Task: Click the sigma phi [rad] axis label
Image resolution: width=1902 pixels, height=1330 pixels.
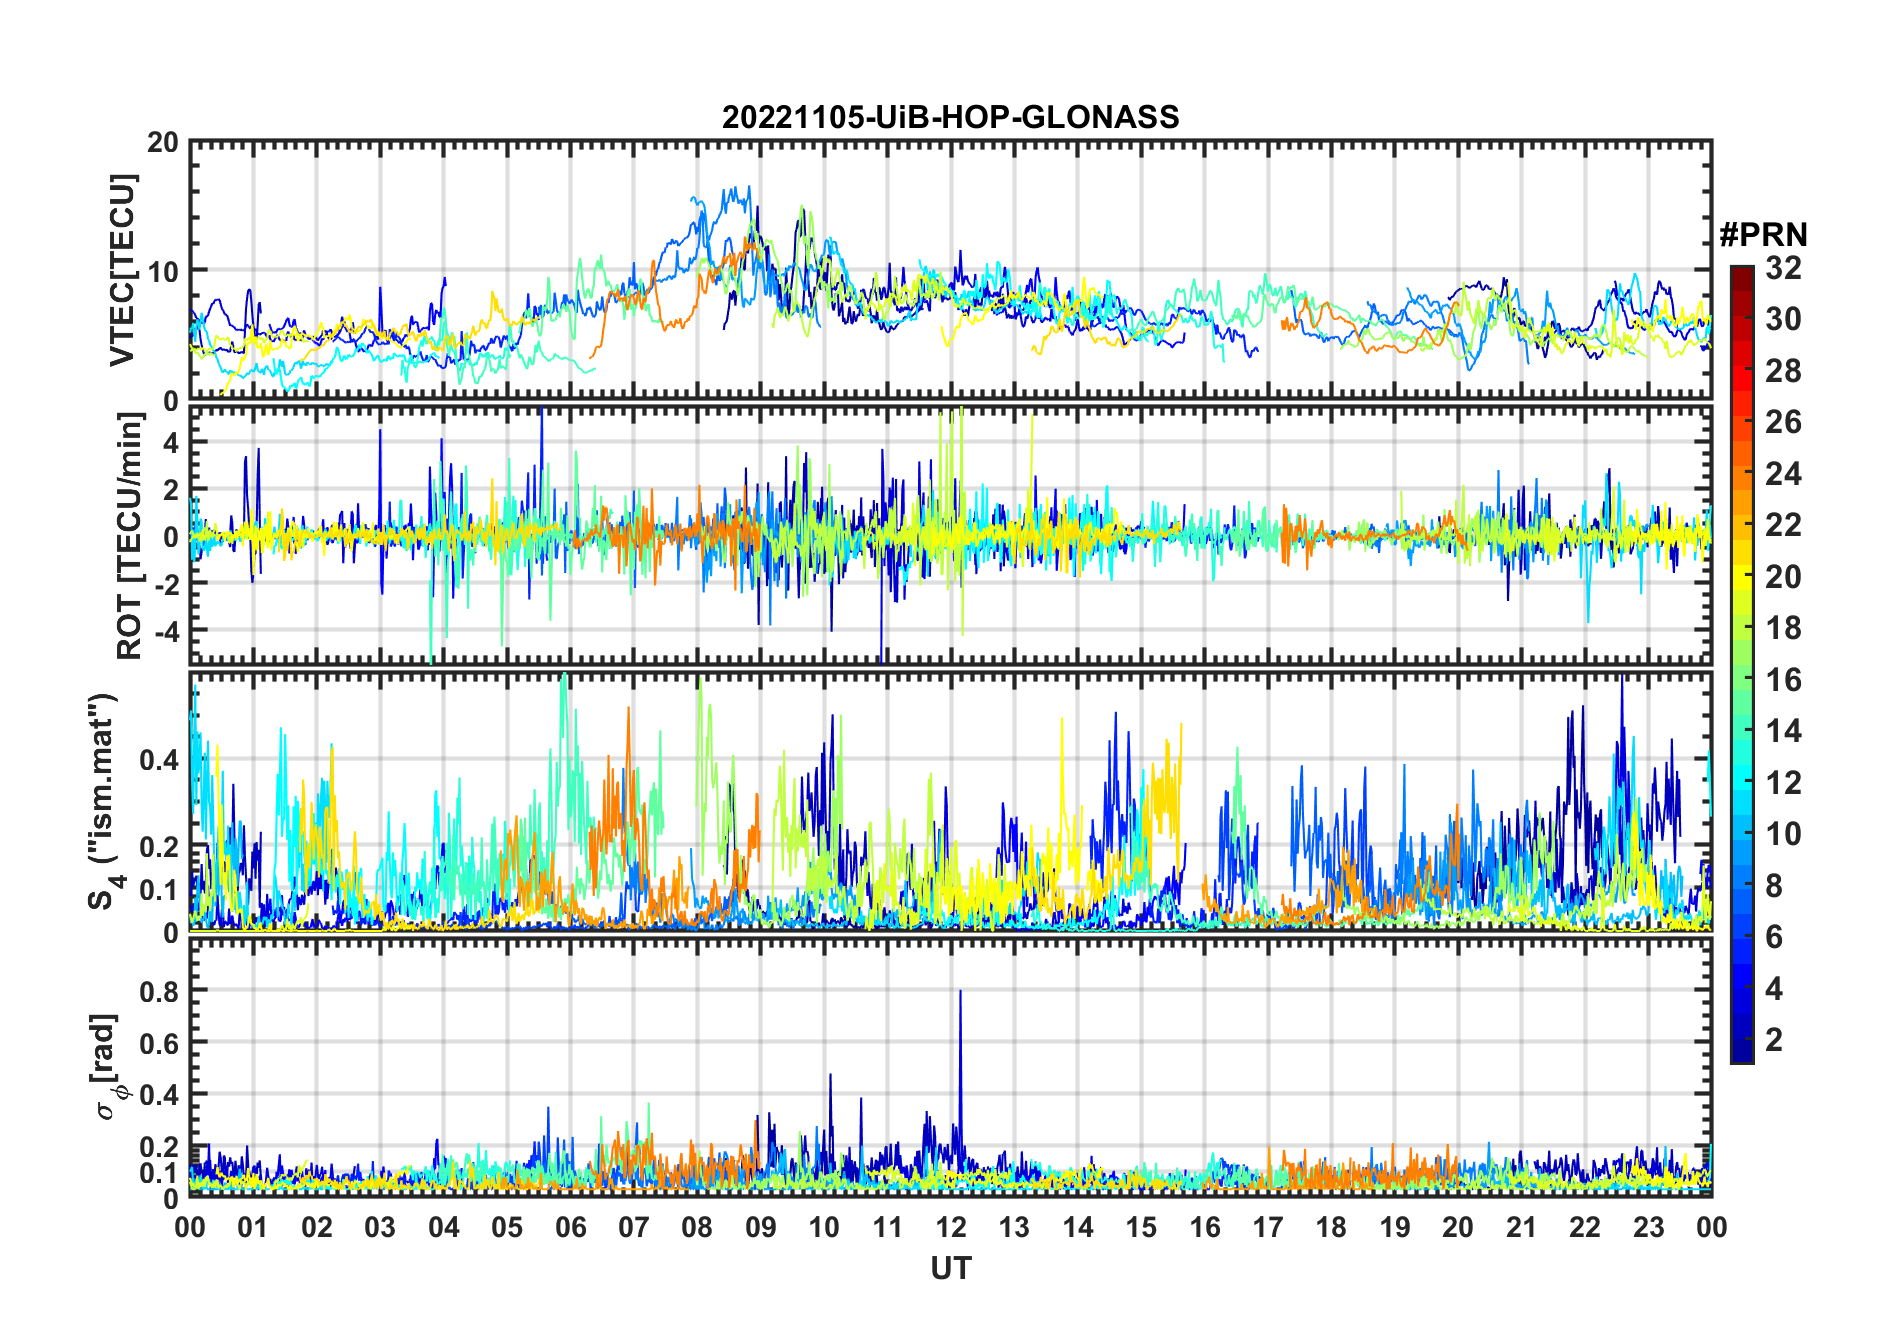Action: point(108,1067)
